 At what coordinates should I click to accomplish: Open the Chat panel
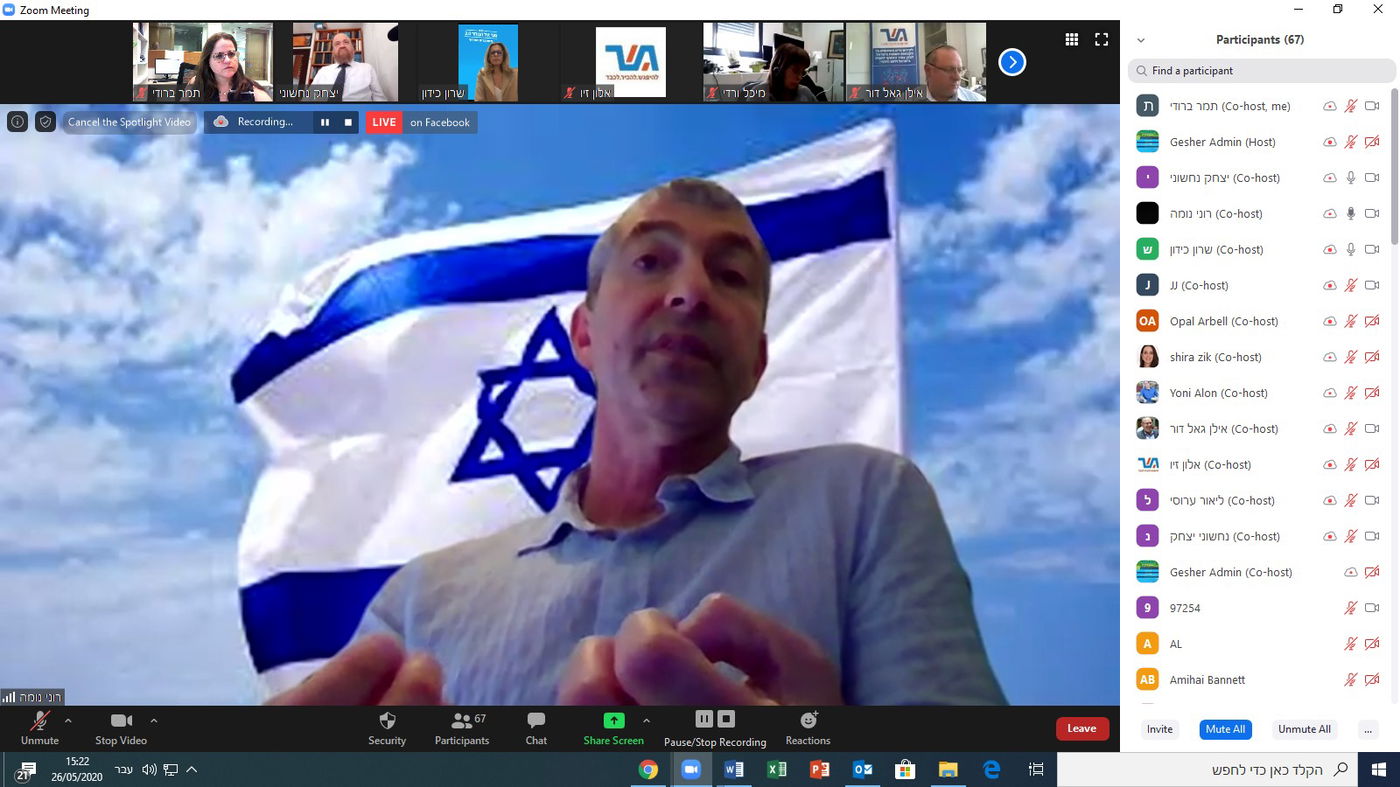coord(536,725)
